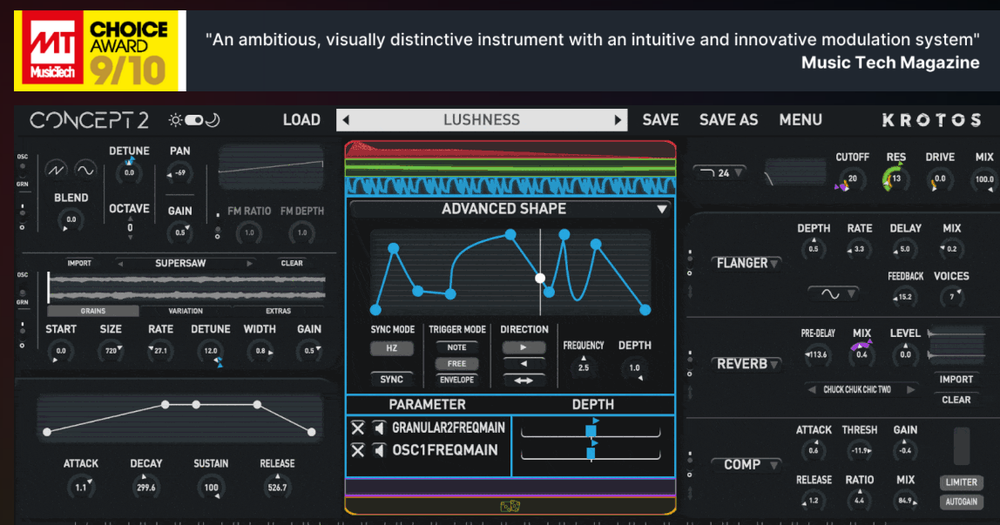This screenshot has width=1000, height=525.
Task: Switch to the EXTRAS tab
Action: coord(278,311)
